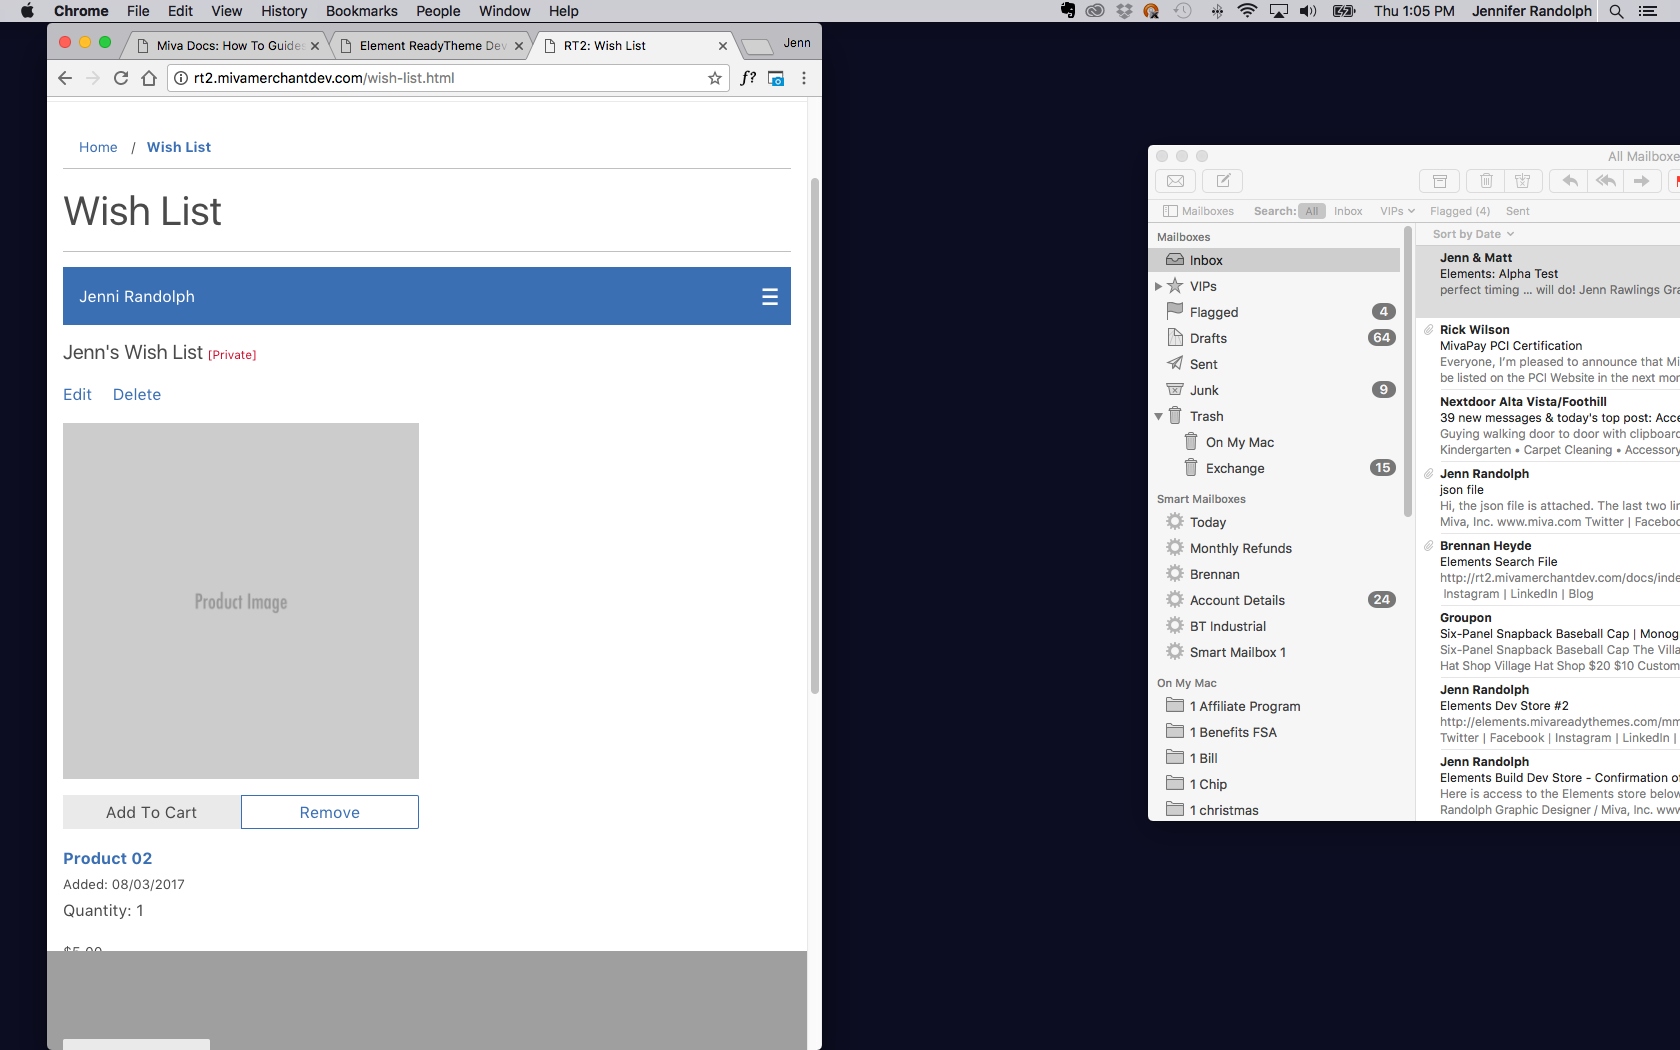Reload the wish list page
Viewport: 1680px width, 1050px height.
(x=121, y=78)
